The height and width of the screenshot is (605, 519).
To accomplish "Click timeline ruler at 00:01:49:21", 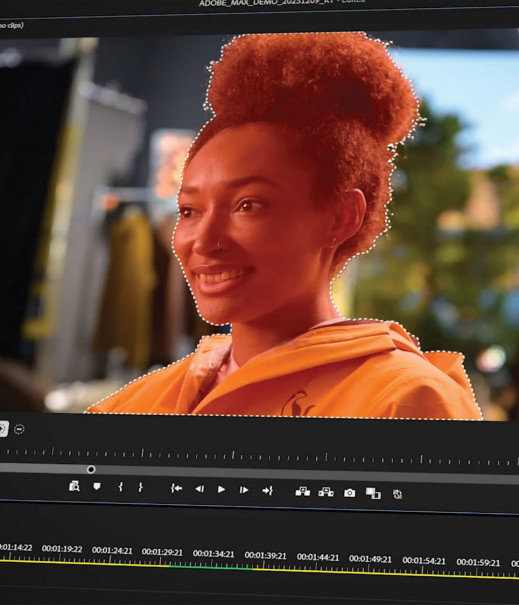I will 370,559.
